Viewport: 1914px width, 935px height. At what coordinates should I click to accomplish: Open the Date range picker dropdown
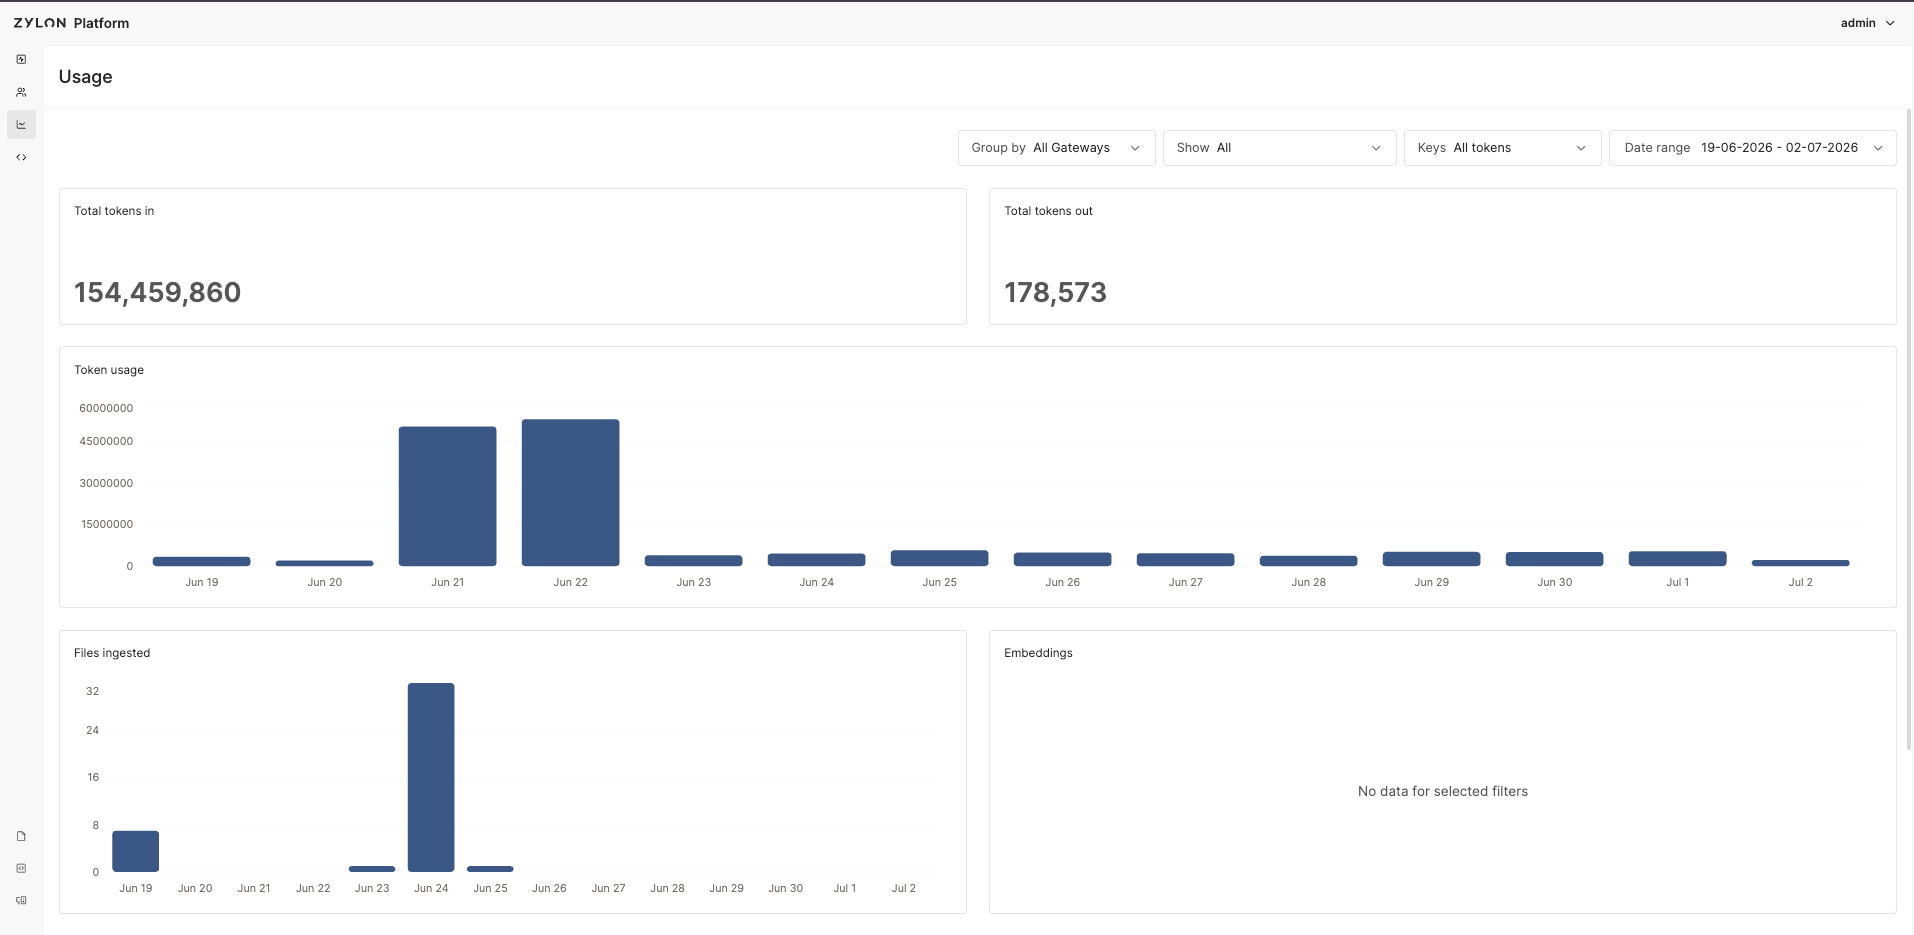(1752, 148)
